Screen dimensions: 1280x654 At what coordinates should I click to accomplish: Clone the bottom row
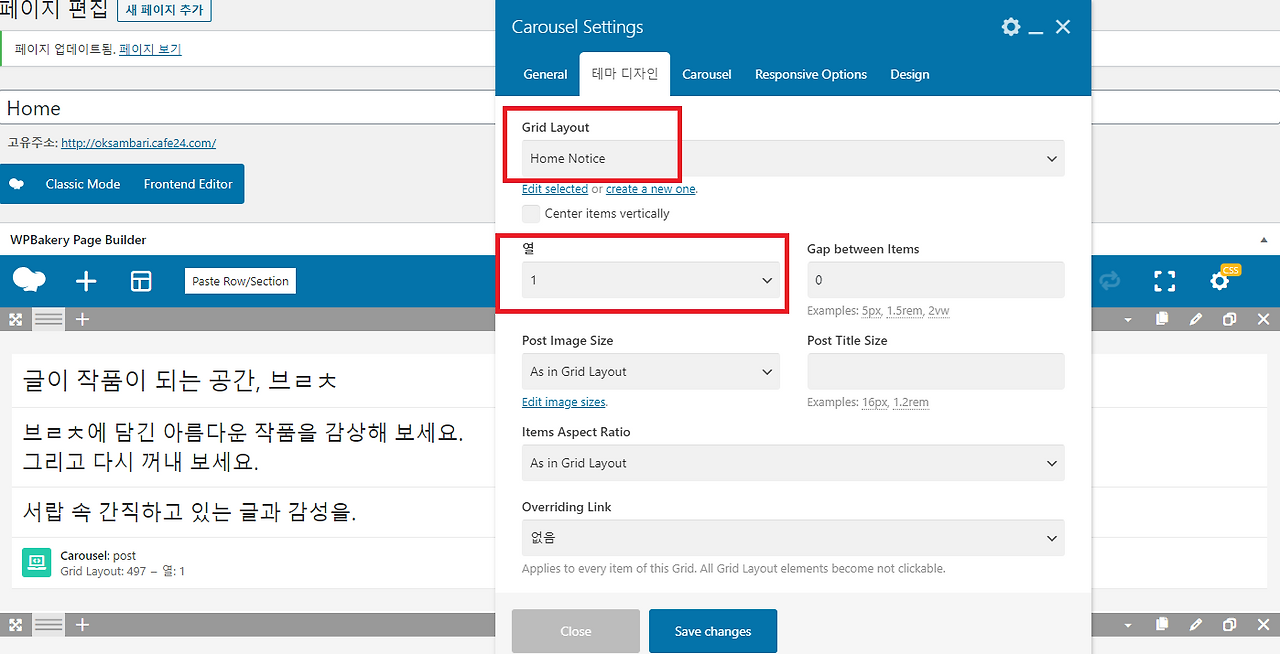[1229, 624]
